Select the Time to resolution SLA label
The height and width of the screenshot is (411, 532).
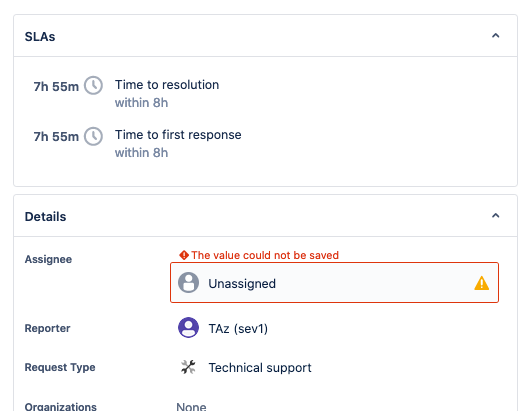[167, 85]
